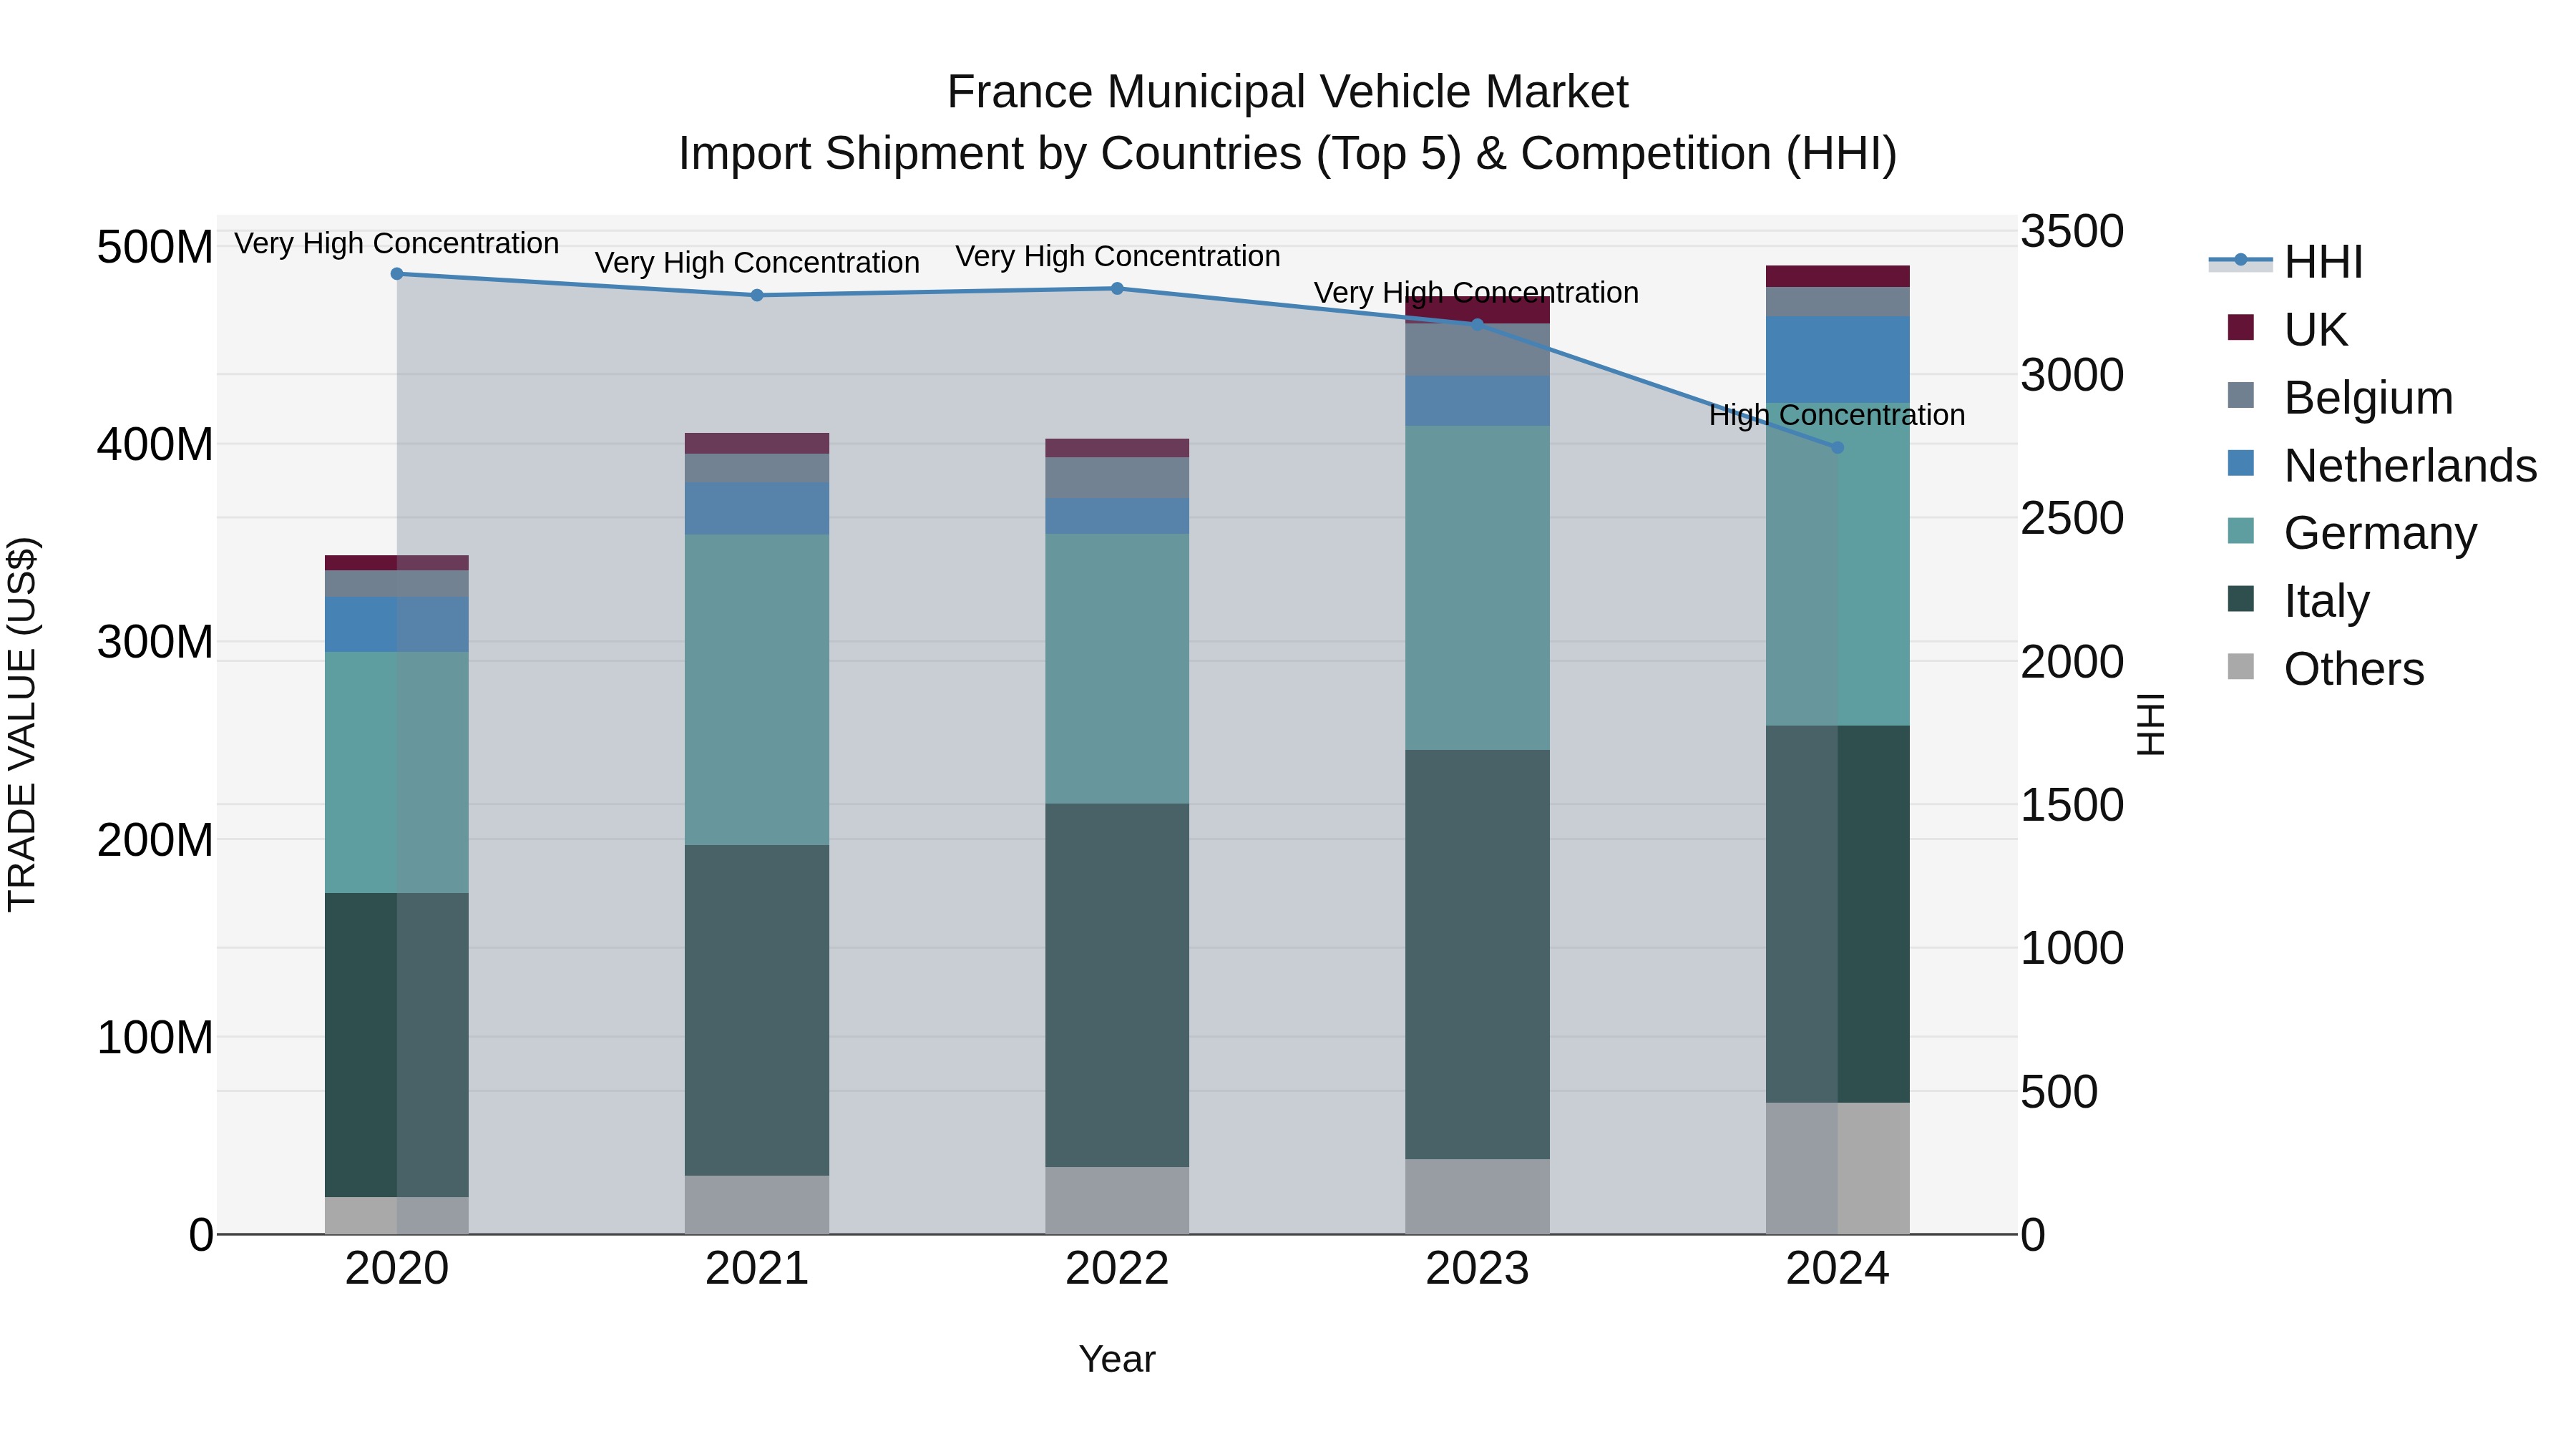Click the 3500 HHI axis tick label
The height and width of the screenshot is (1449, 2576).
click(2072, 231)
